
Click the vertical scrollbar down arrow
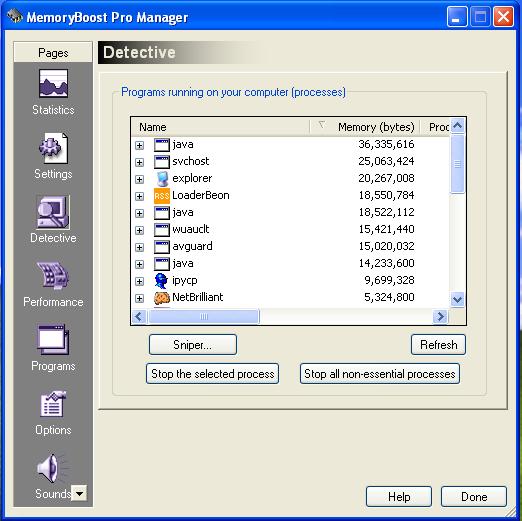458,299
